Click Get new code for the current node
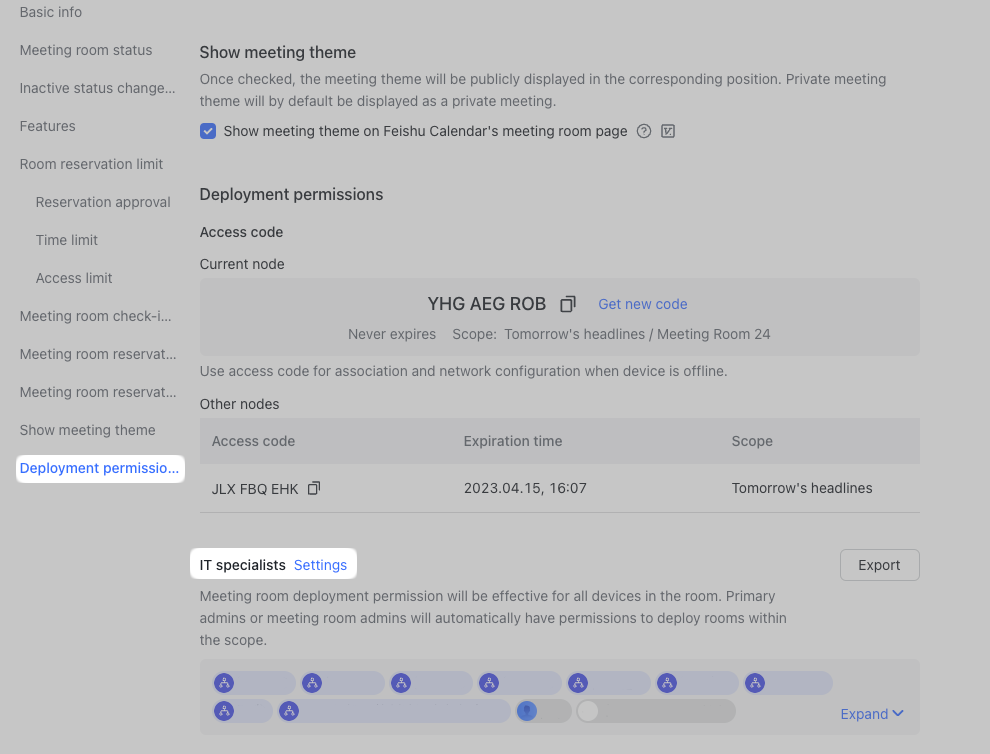This screenshot has width=990, height=754. click(642, 304)
